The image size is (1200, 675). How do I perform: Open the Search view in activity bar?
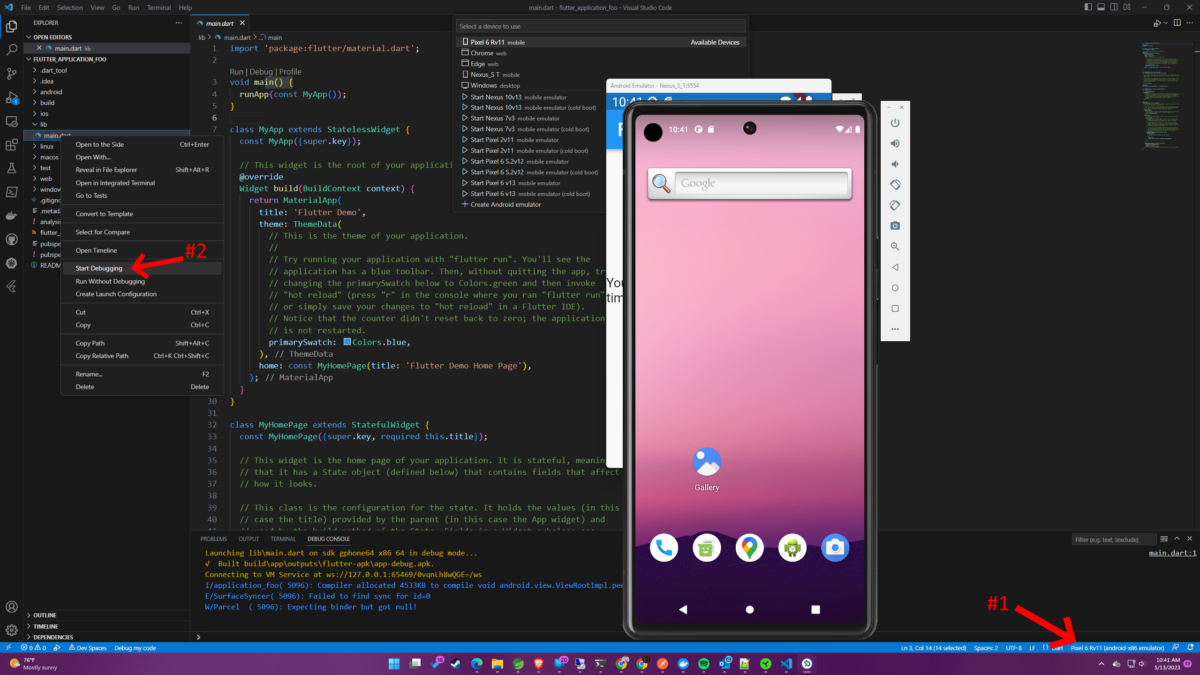point(12,48)
